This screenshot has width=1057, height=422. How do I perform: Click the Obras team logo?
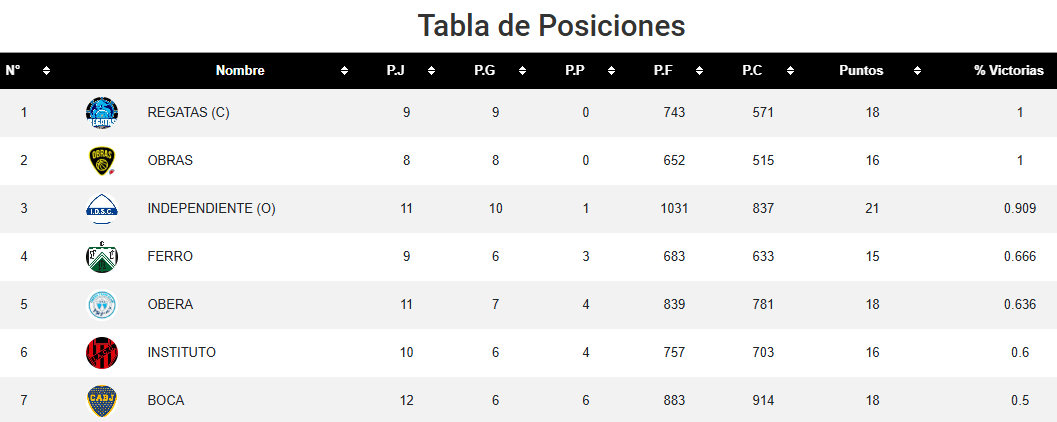click(102, 161)
